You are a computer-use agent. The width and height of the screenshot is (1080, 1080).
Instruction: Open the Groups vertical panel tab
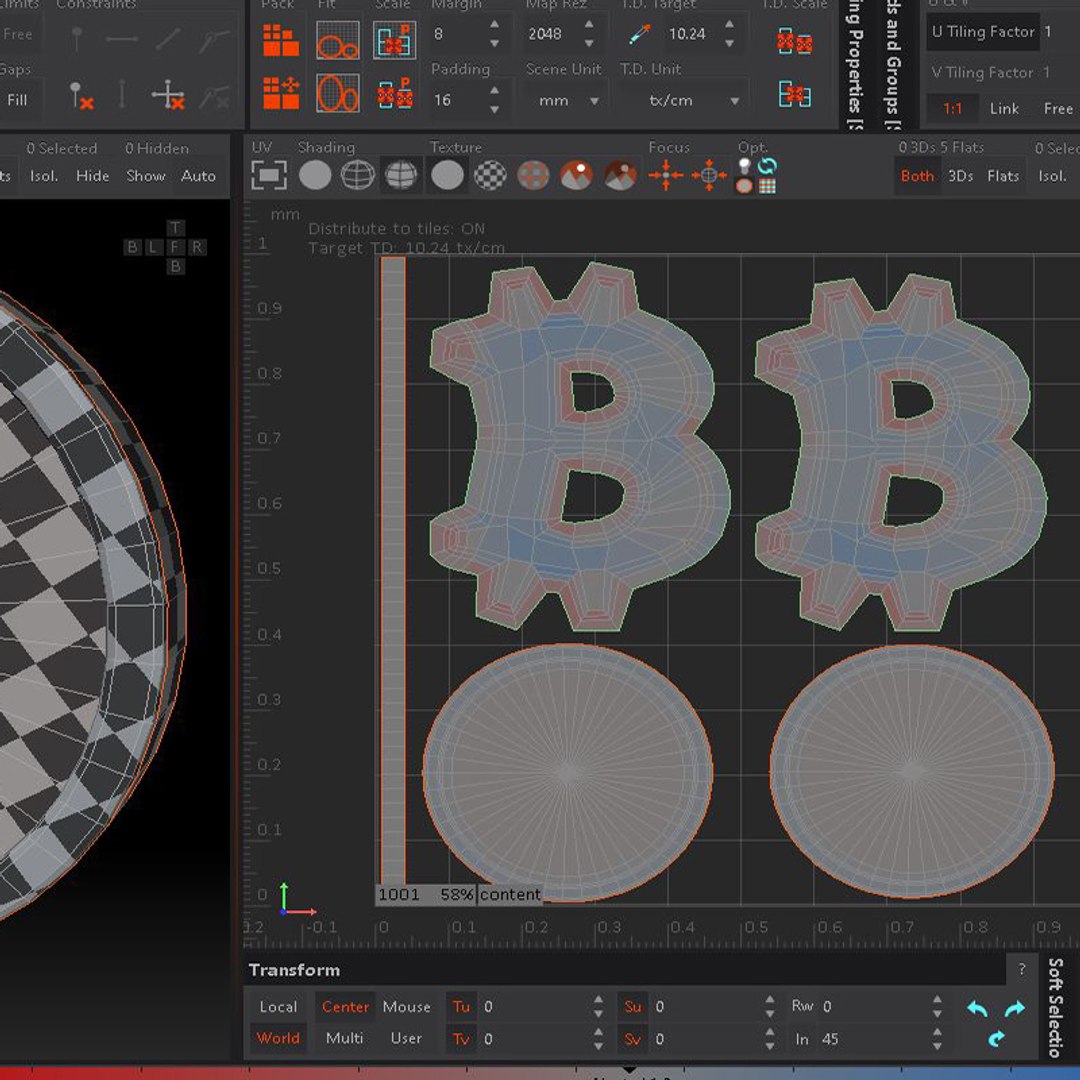(893, 65)
